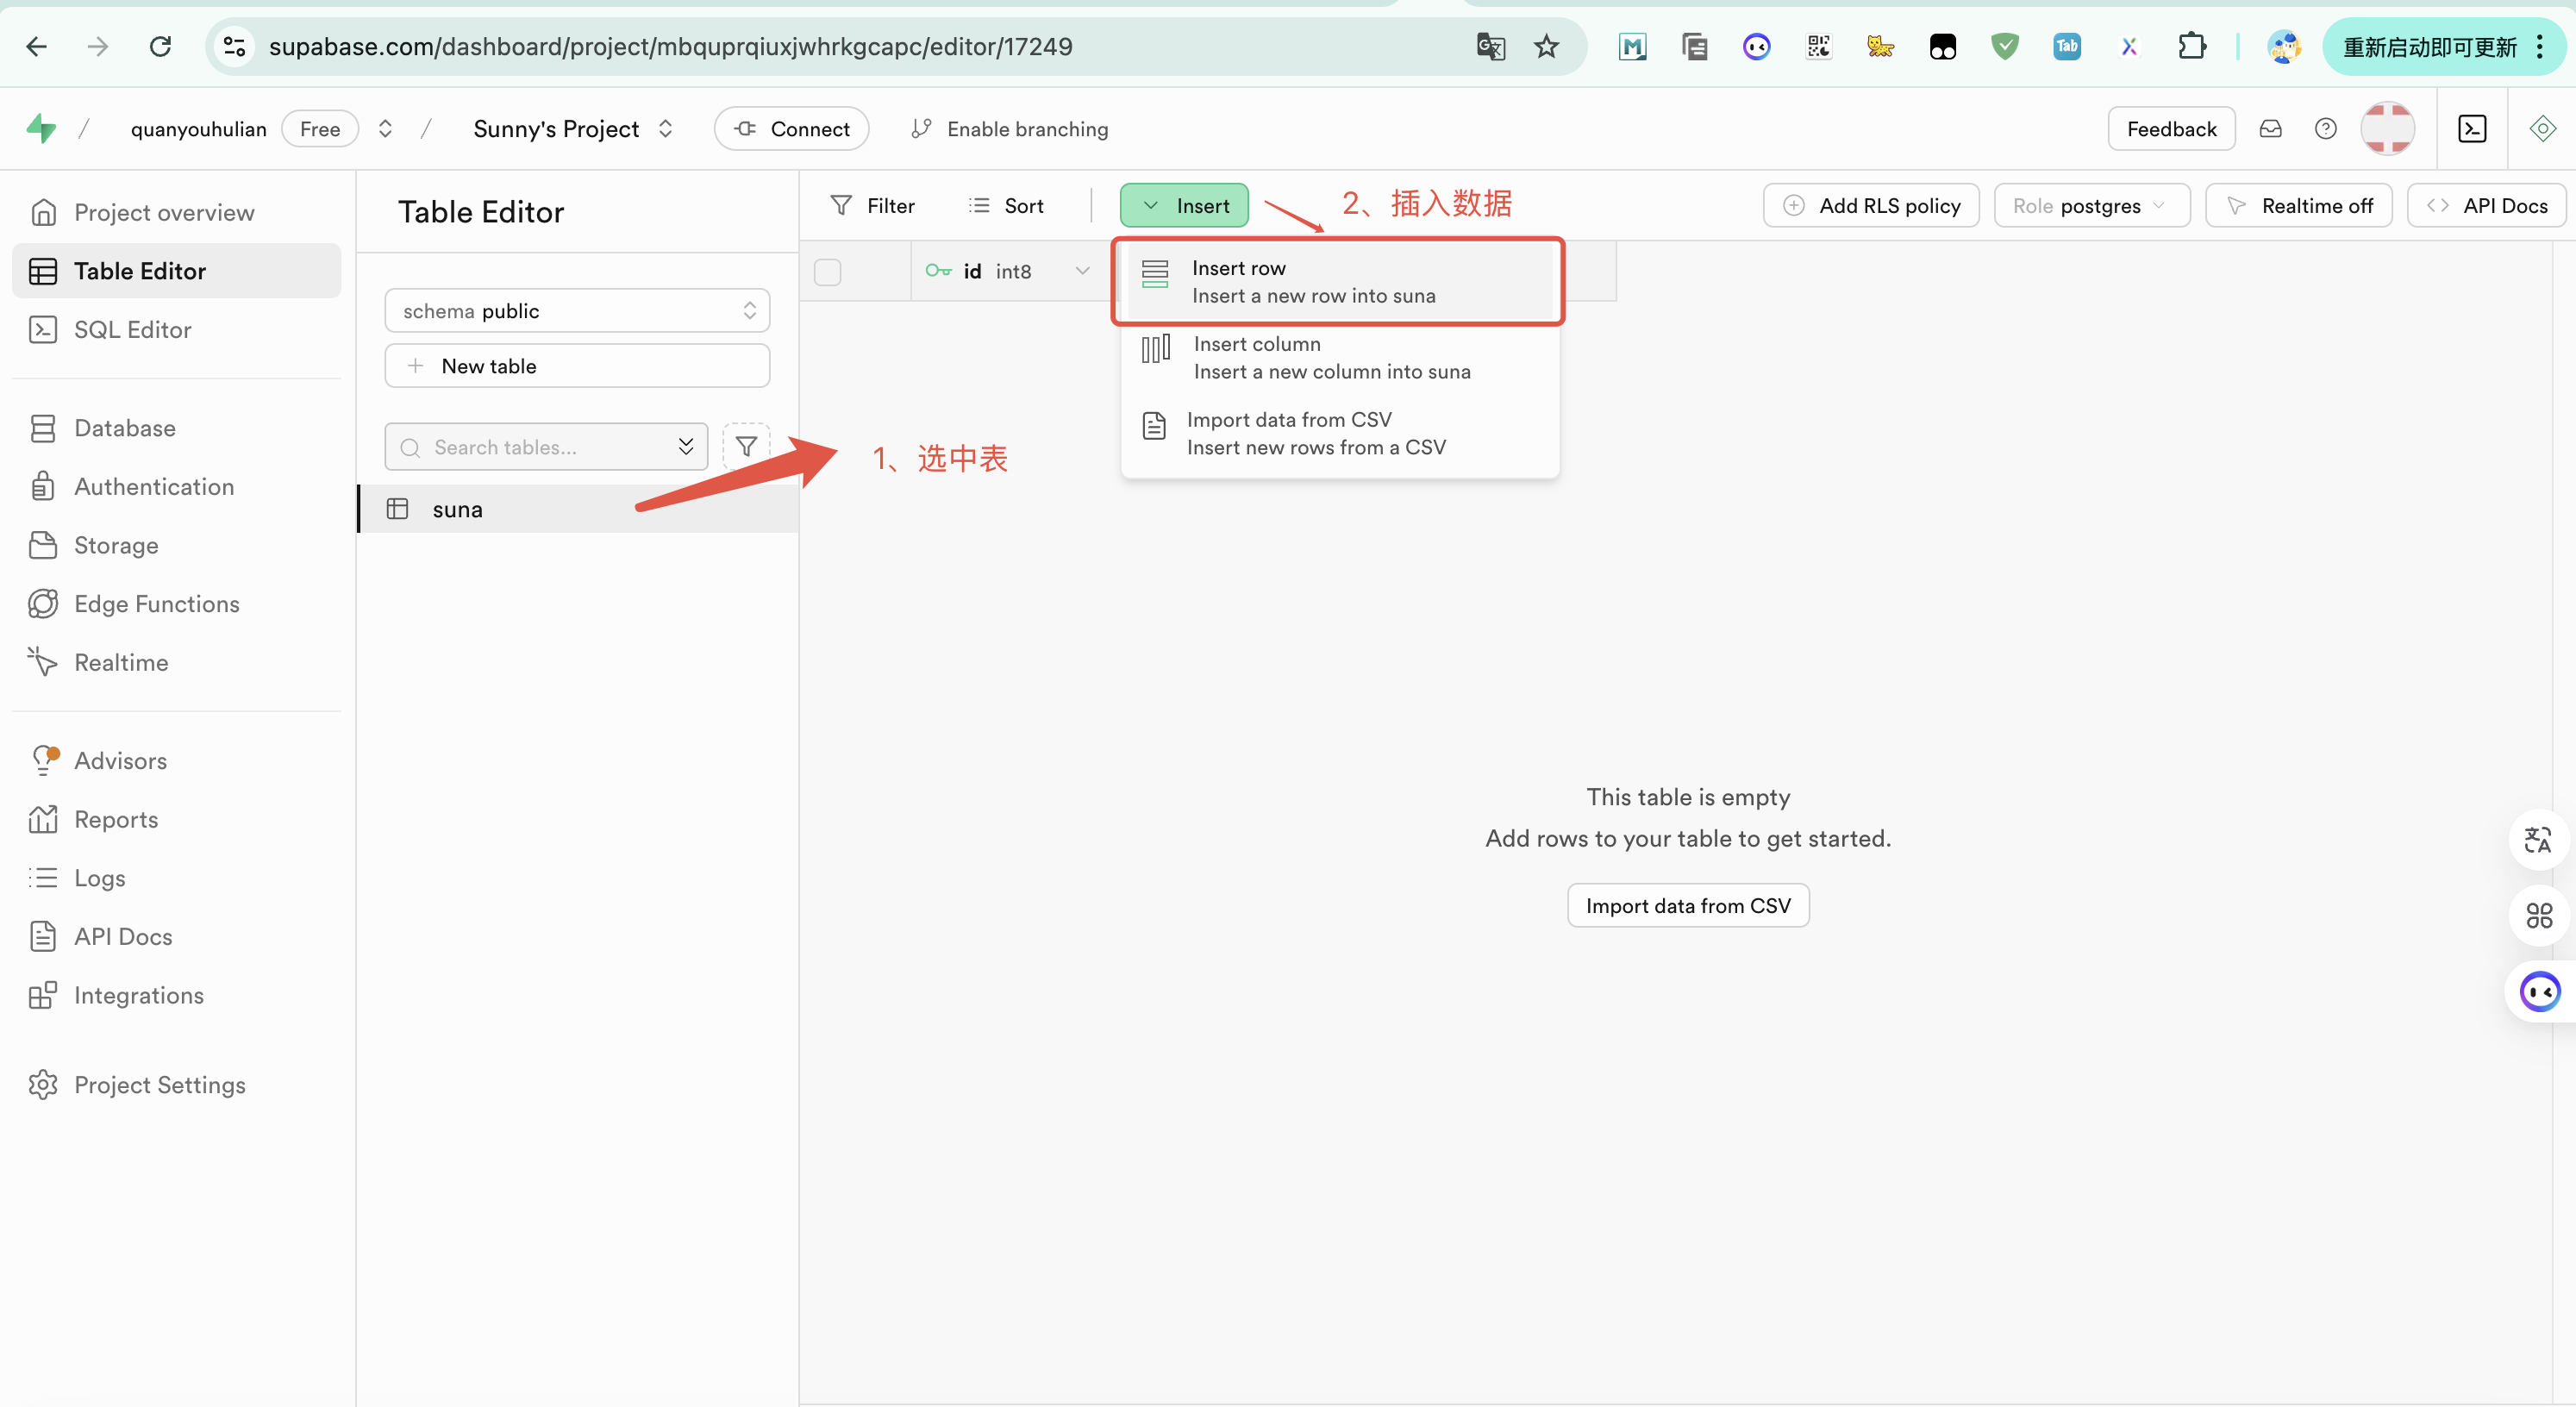2576x1407 pixels.
Task: Open the Role postgres dropdown
Action: (2091, 206)
